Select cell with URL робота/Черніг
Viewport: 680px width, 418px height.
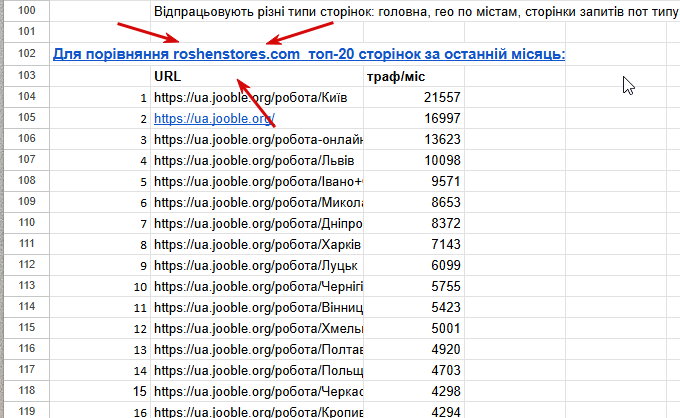pos(257,287)
